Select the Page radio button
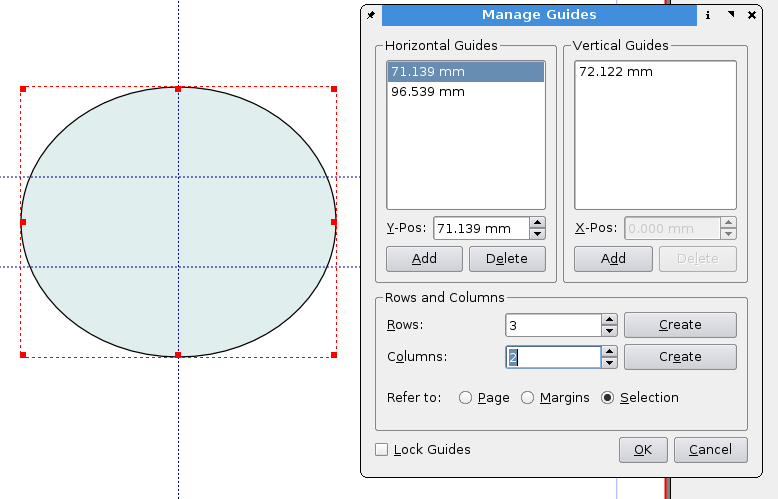Image resolution: width=778 pixels, height=499 pixels. [466, 398]
